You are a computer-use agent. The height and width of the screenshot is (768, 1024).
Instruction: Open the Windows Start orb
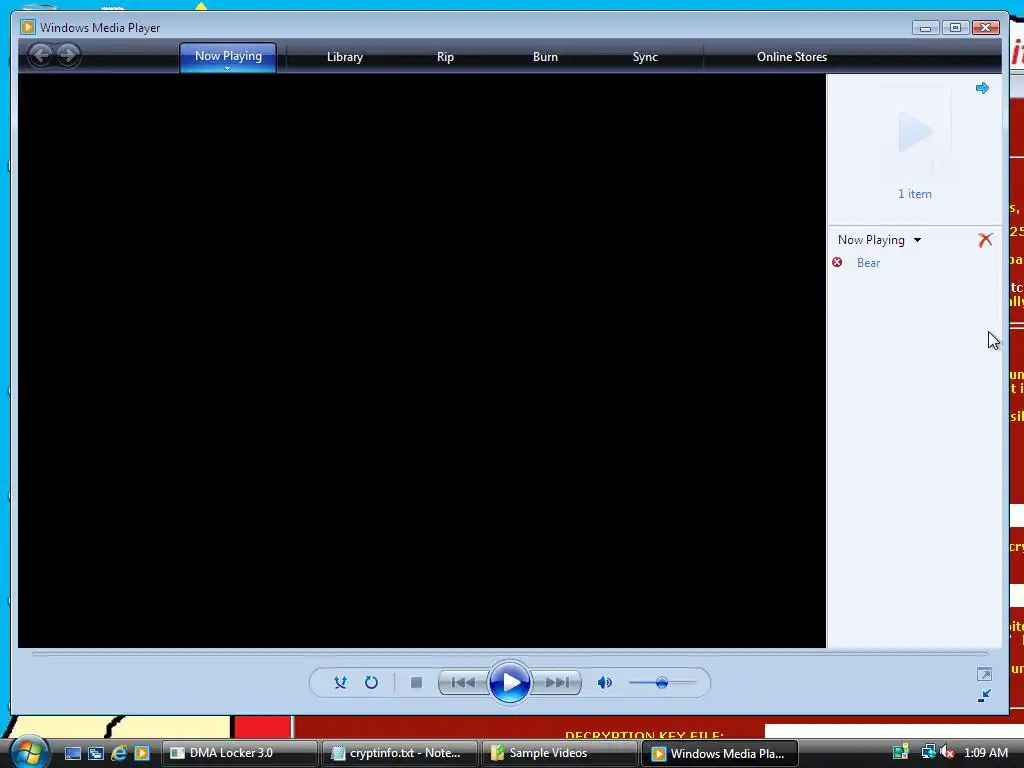click(x=29, y=753)
